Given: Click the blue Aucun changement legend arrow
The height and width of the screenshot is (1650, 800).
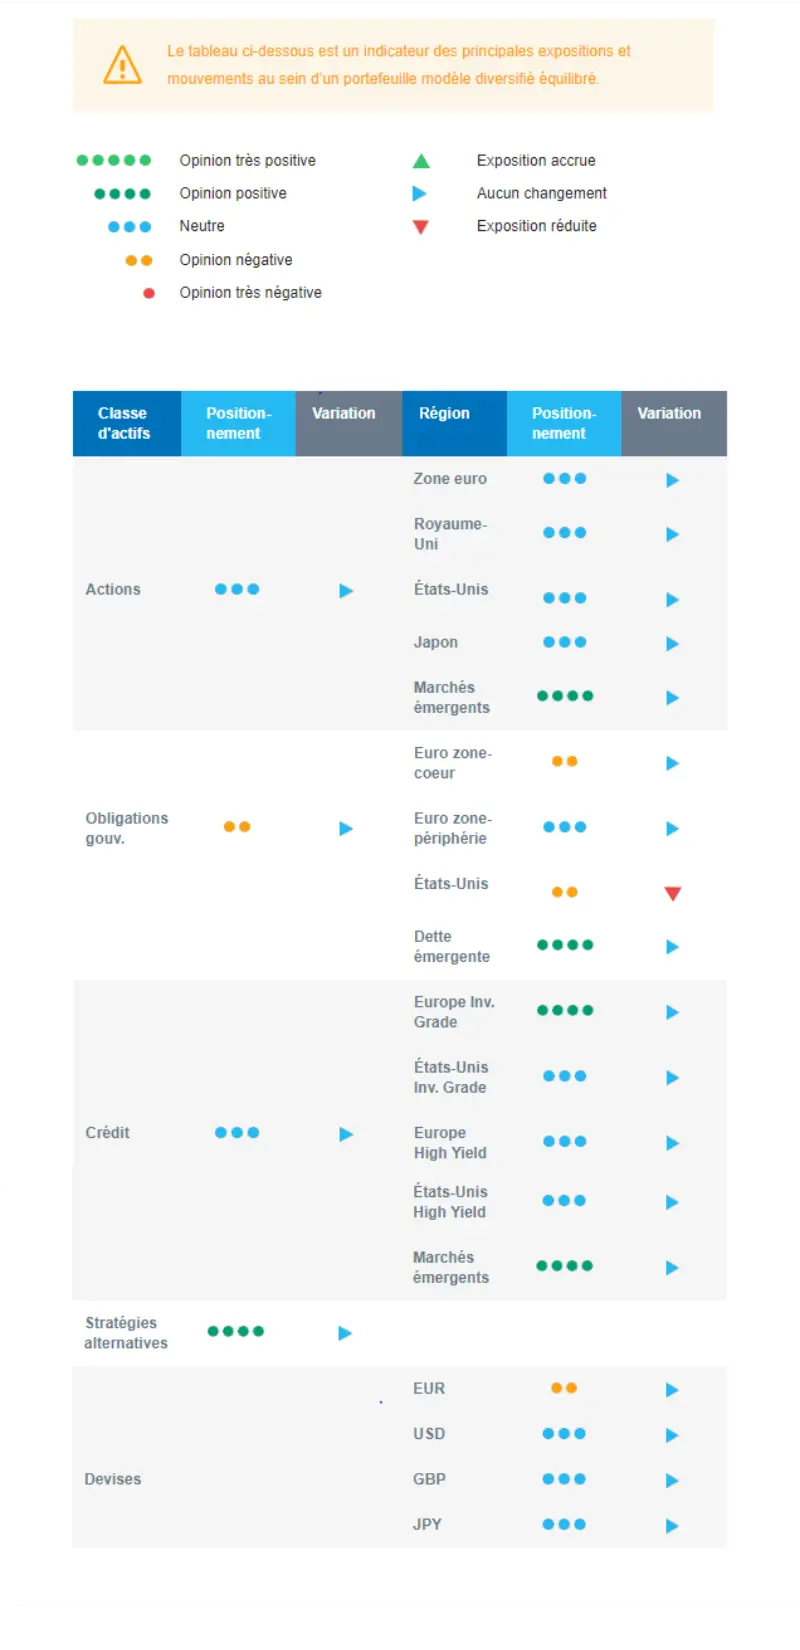Looking at the screenshot, I should click(420, 194).
